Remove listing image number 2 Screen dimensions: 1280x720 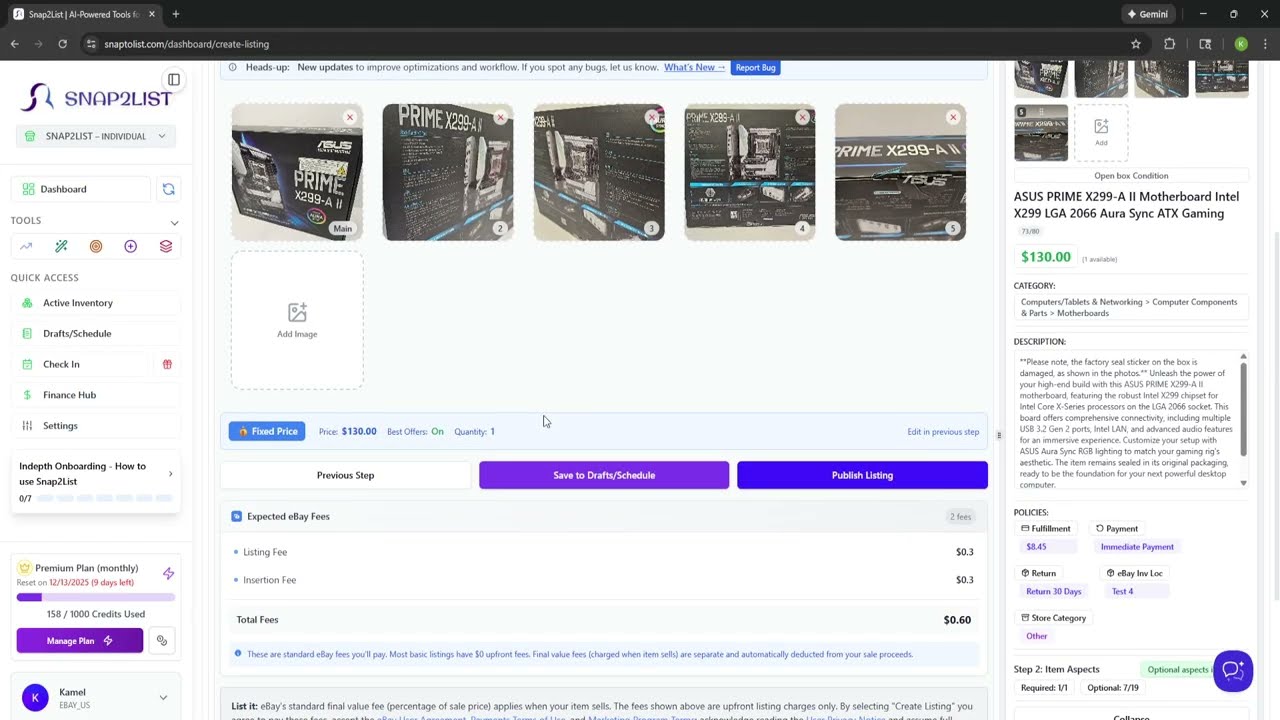point(500,117)
